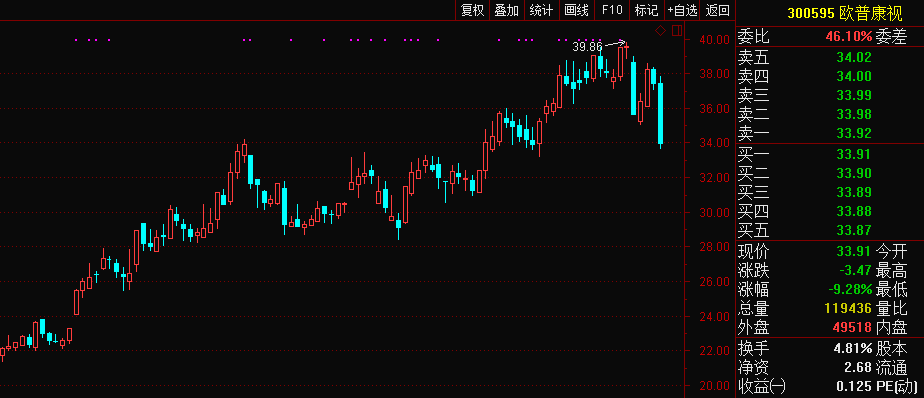Open the 统计 statistics tool
Screen dimensions: 924x398
(542, 10)
